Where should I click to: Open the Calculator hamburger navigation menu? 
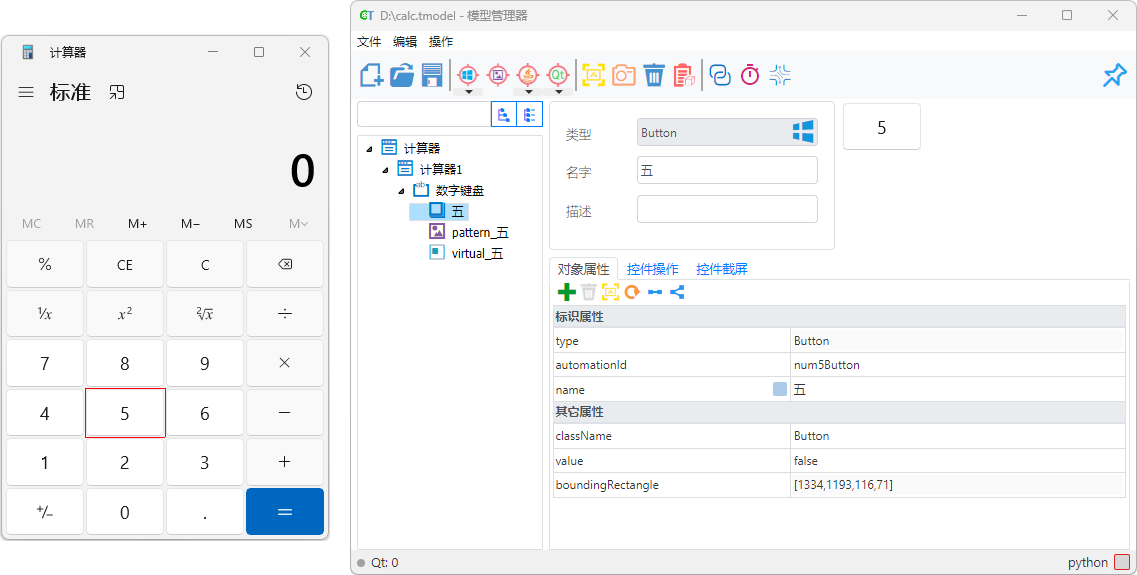coord(26,92)
